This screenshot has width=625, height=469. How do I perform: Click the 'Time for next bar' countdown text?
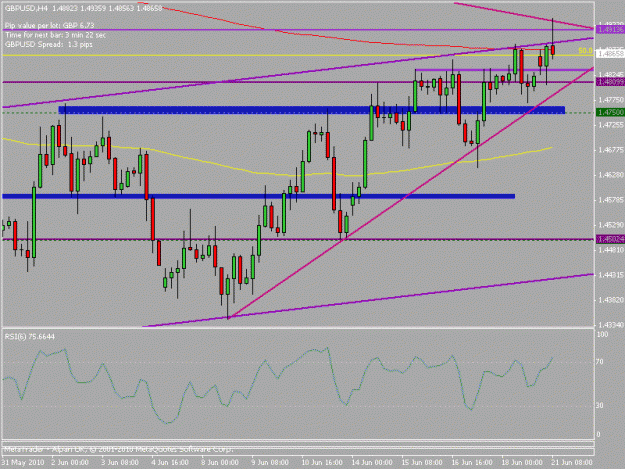pyautogui.click(x=55, y=35)
